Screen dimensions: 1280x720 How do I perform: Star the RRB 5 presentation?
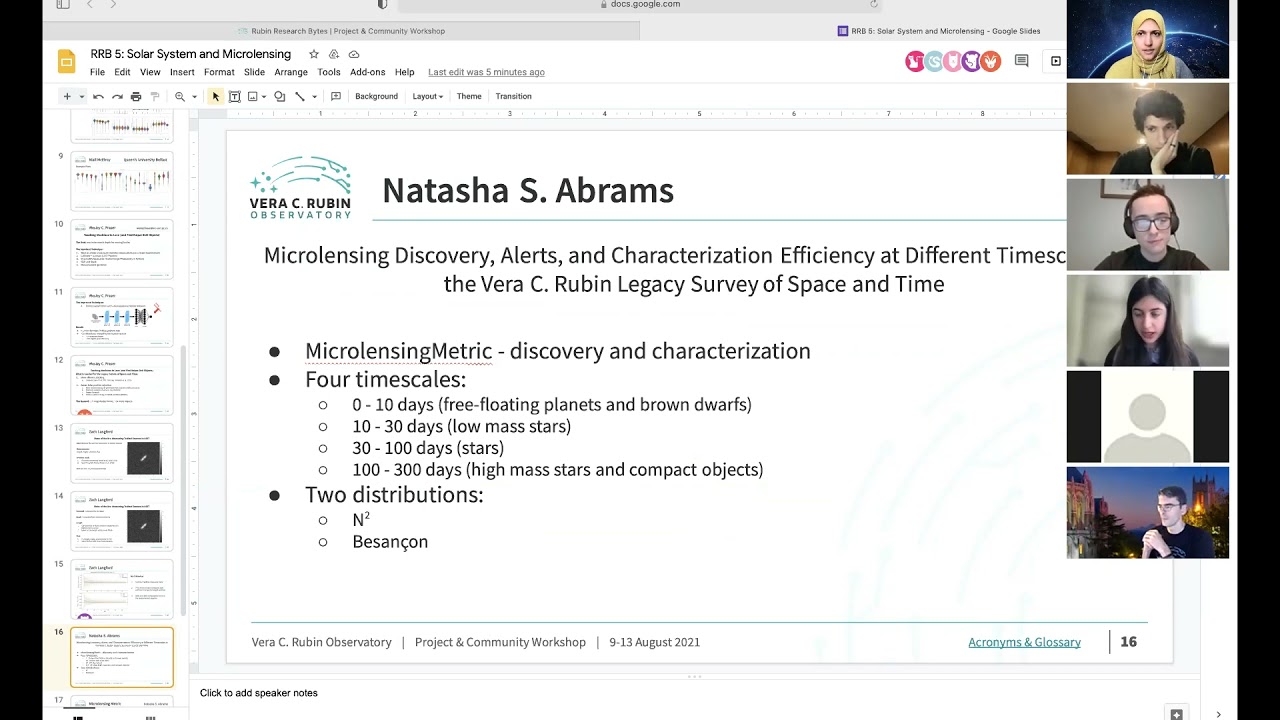click(x=314, y=54)
